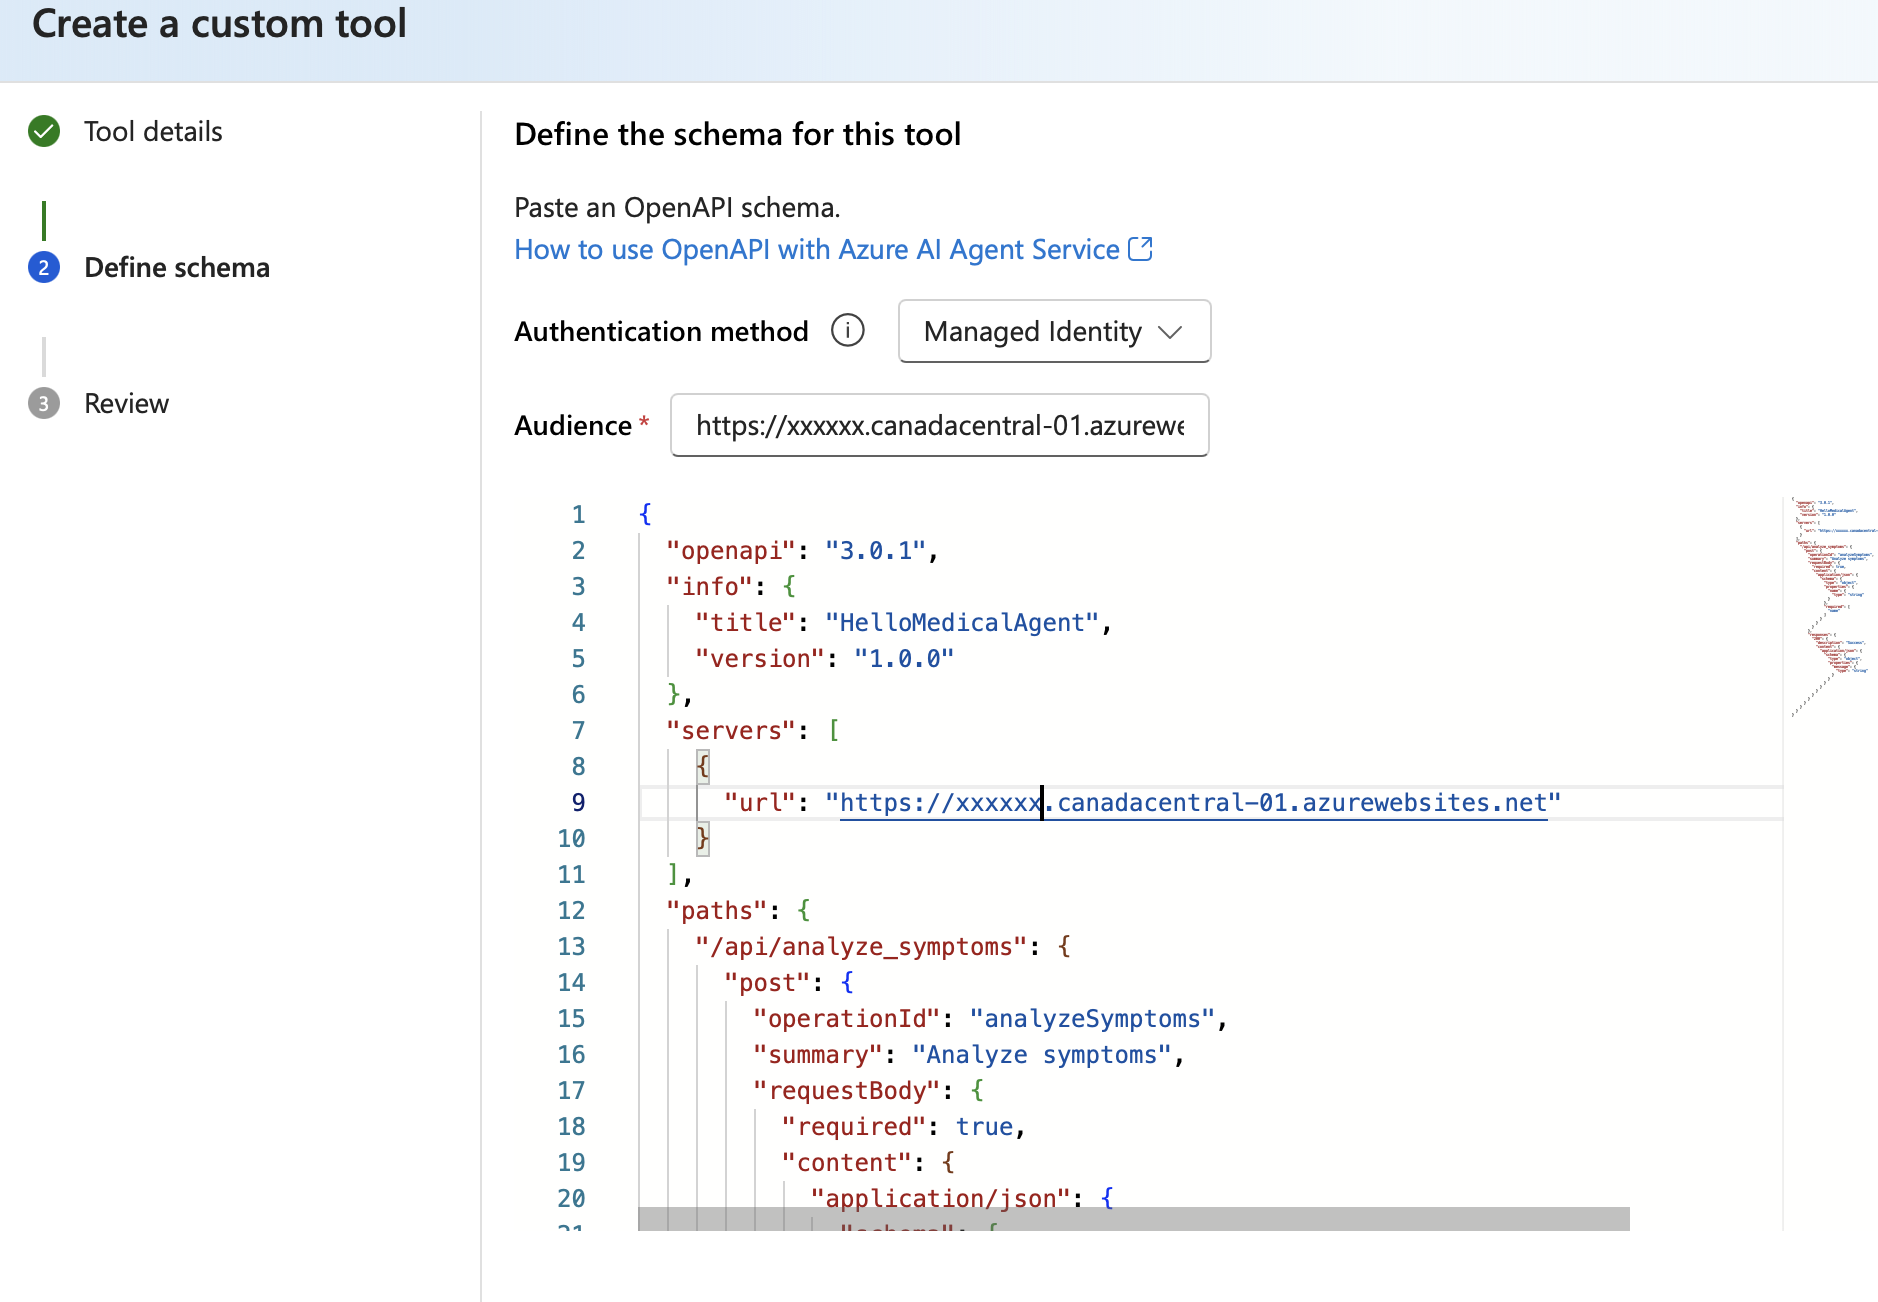The width and height of the screenshot is (1878, 1302).
Task: Click the highlighted closing brace on line 10
Action: click(x=703, y=838)
